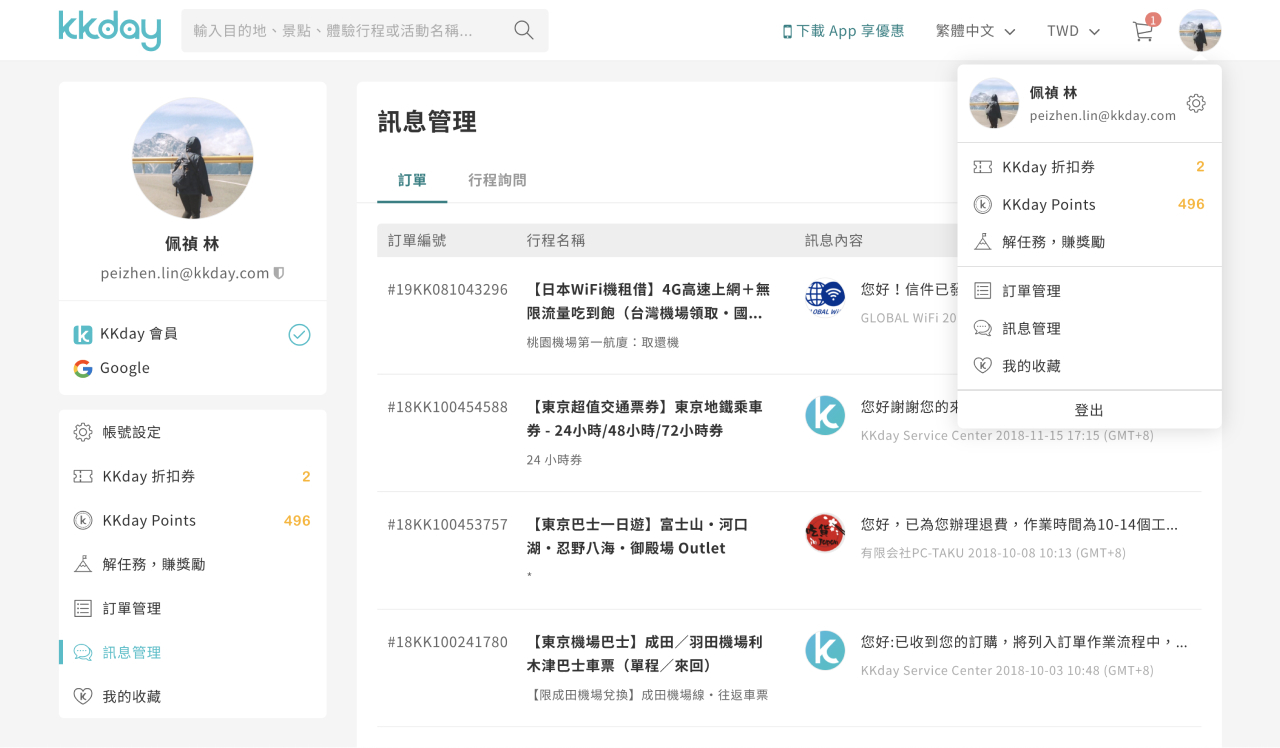Viewport: 1280px width, 748px height.
Task: Open 解任務，賺獎勵 in the sidebar
Action: 192,564
